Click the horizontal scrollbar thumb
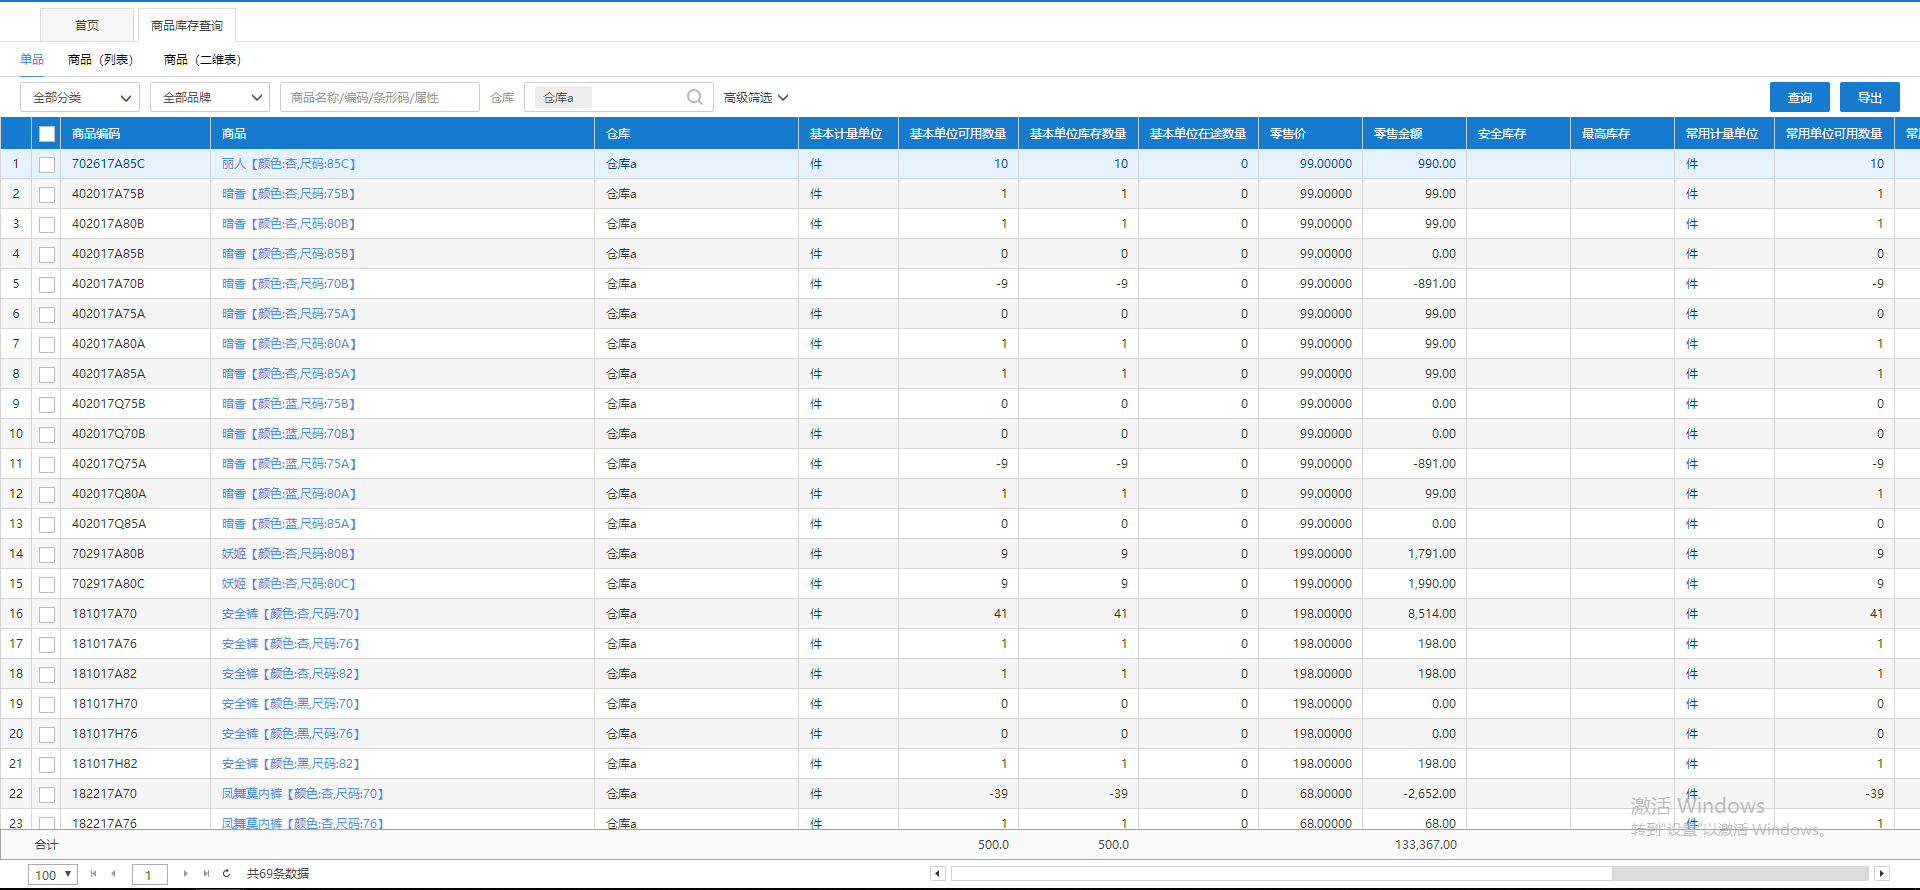The image size is (1920, 890). point(1281,874)
